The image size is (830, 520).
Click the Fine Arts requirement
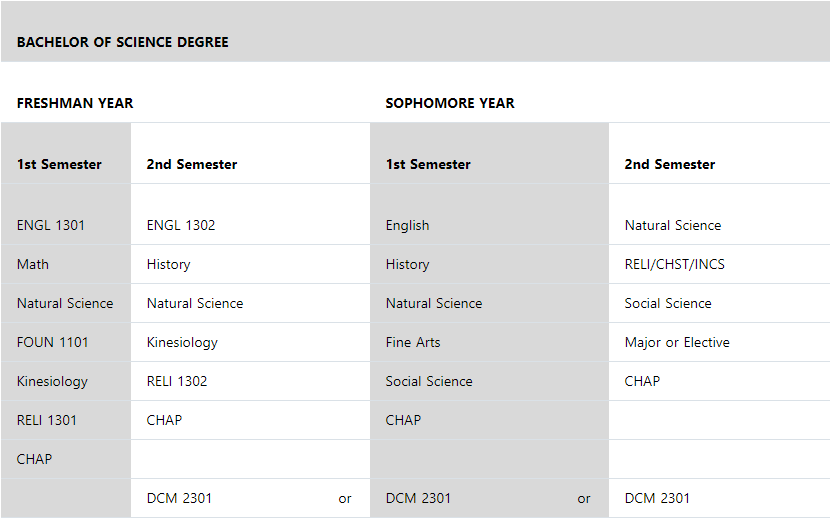(x=413, y=342)
